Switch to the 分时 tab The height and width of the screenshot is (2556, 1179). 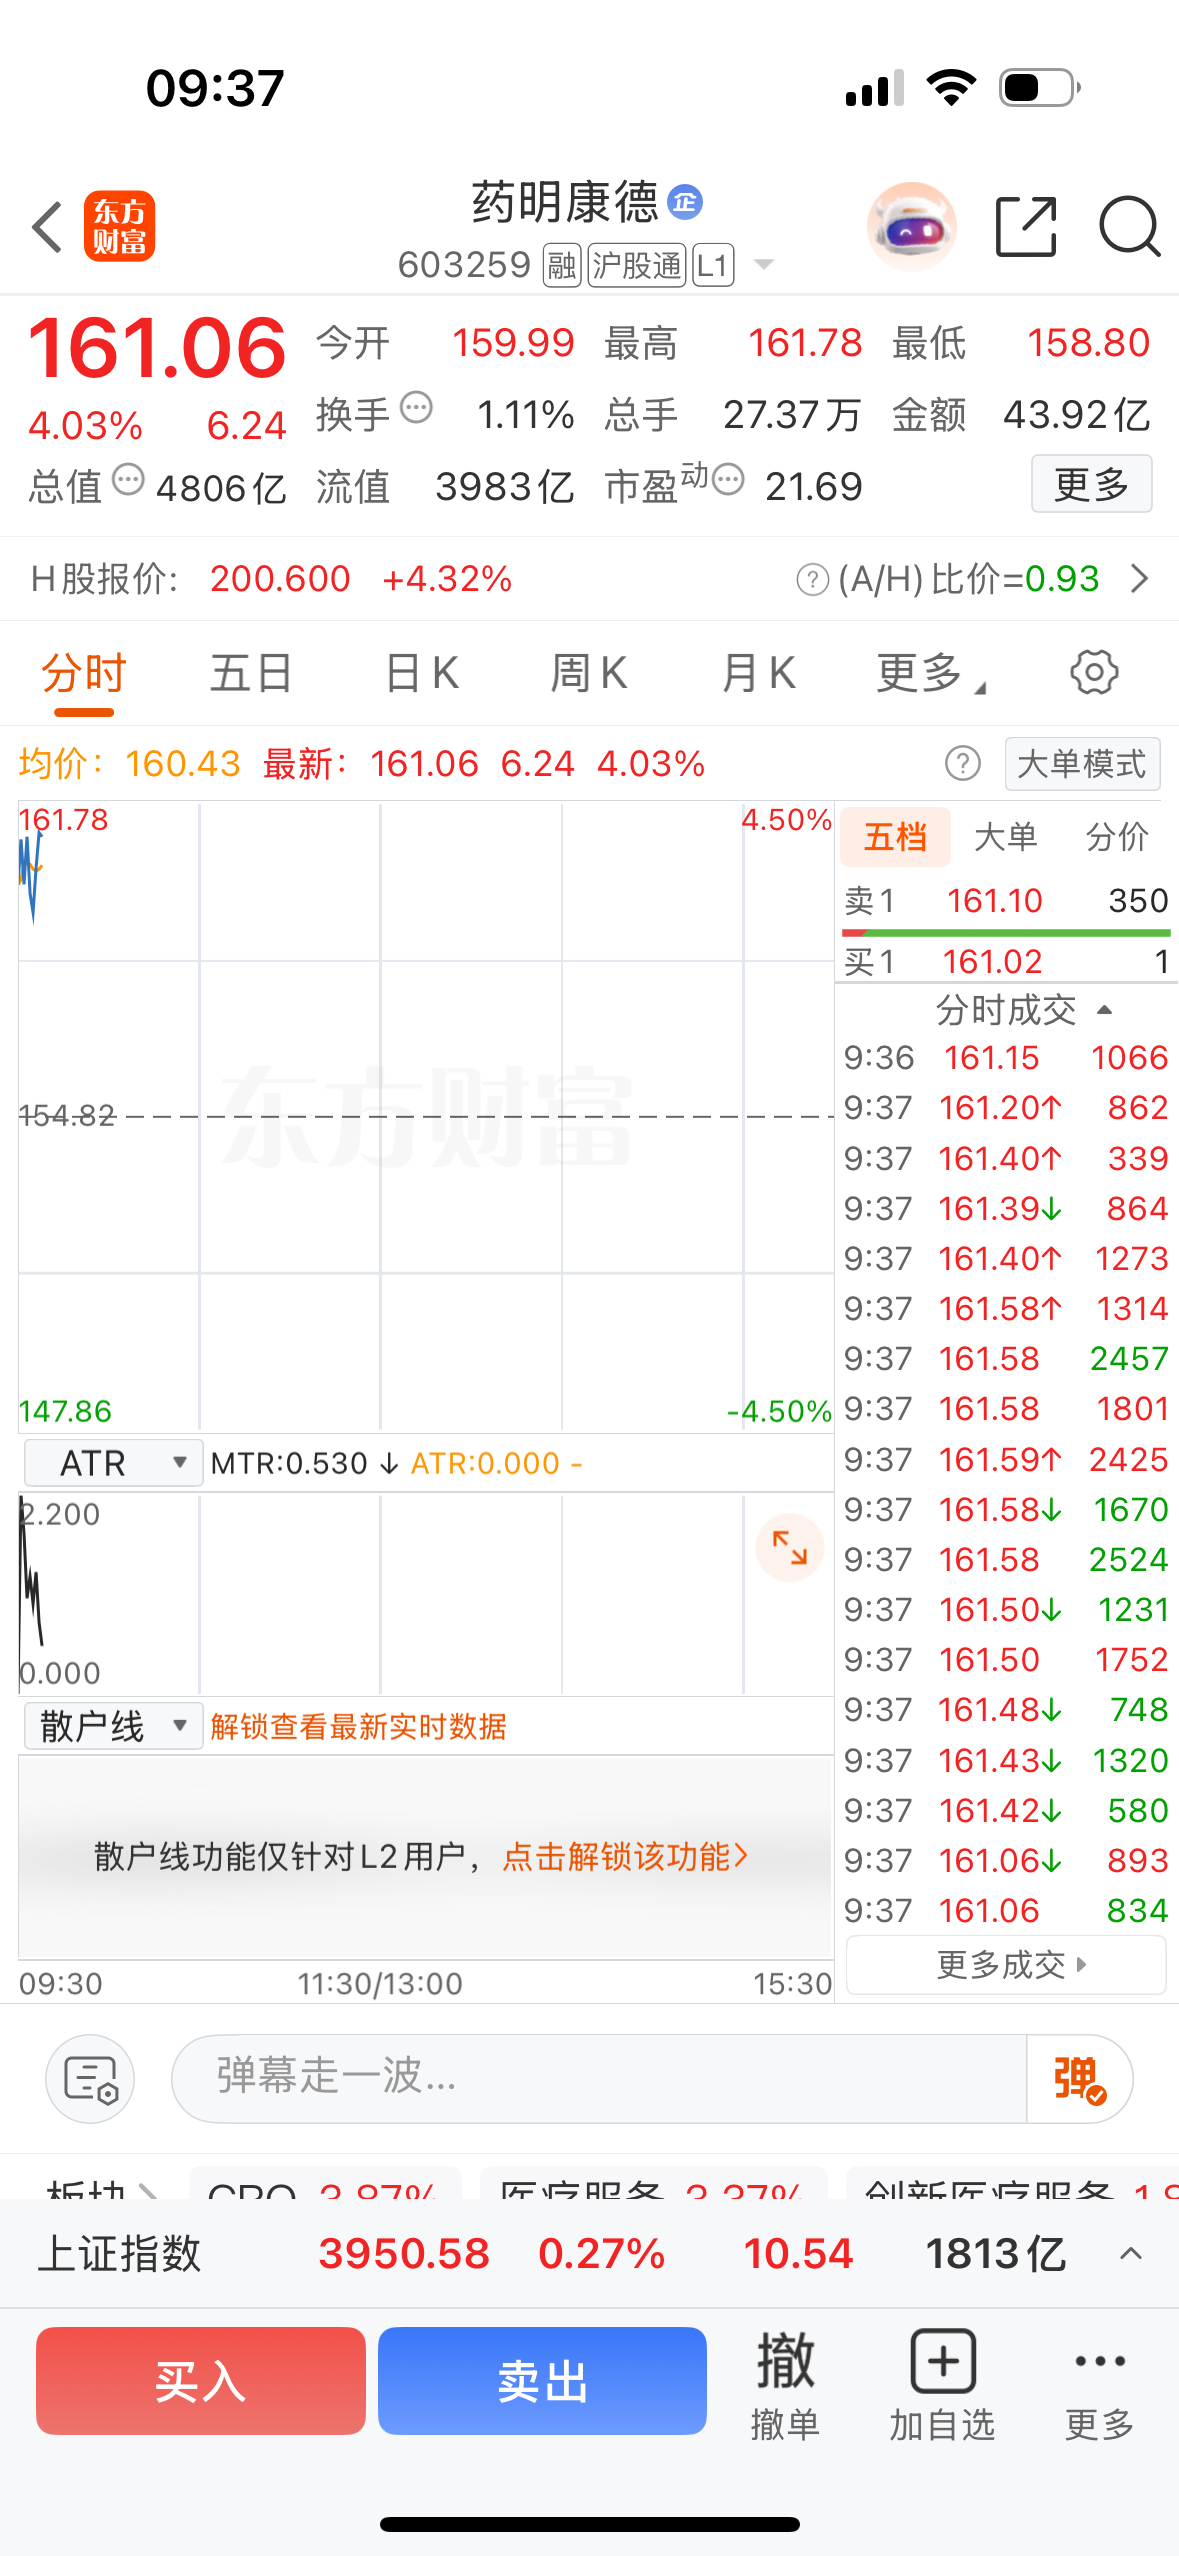(x=84, y=673)
